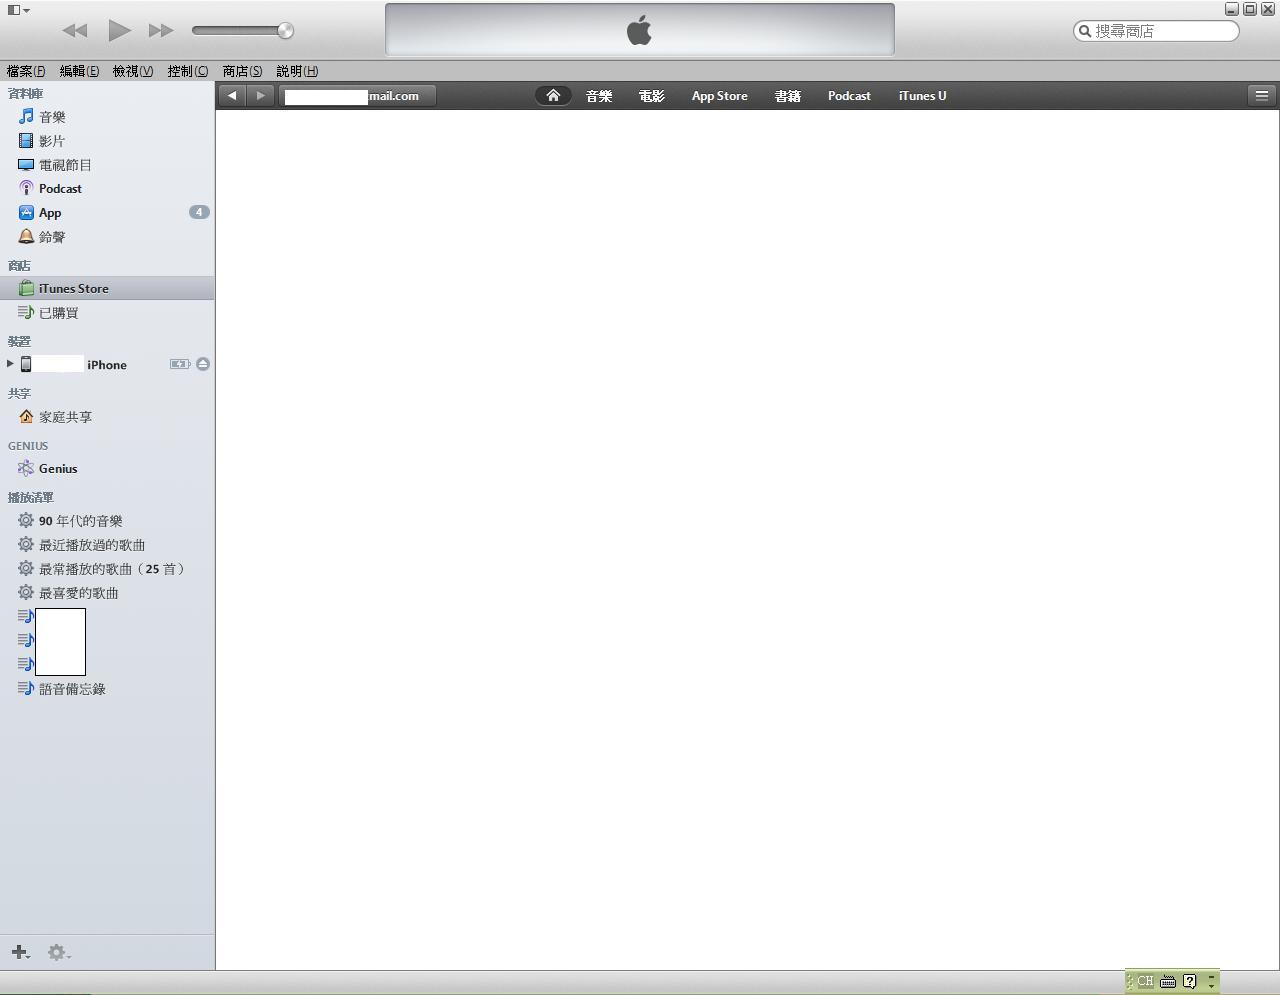Open the 說明 (Help) menu

click(x=297, y=71)
